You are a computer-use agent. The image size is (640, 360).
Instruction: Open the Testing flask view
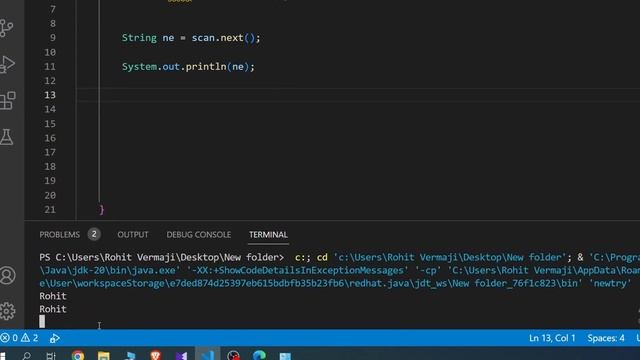pos(7,137)
